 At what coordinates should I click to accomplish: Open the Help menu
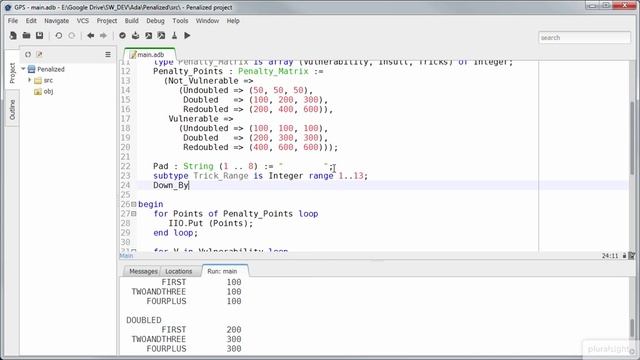pyautogui.click(x=233, y=21)
